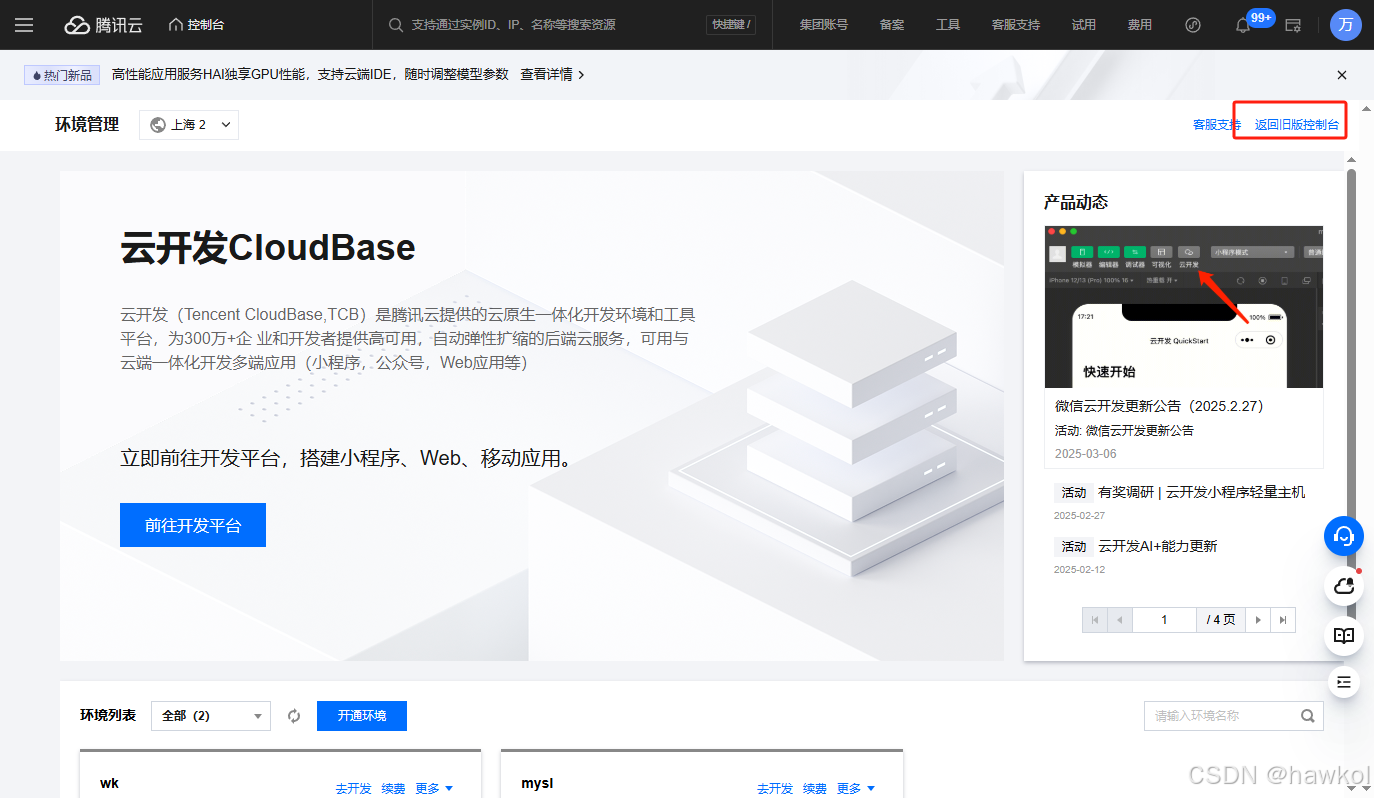The width and height of the screenshot is (1374, 798).
Task: Click the Tencent Cloud logo
Action: pos(104,25)
